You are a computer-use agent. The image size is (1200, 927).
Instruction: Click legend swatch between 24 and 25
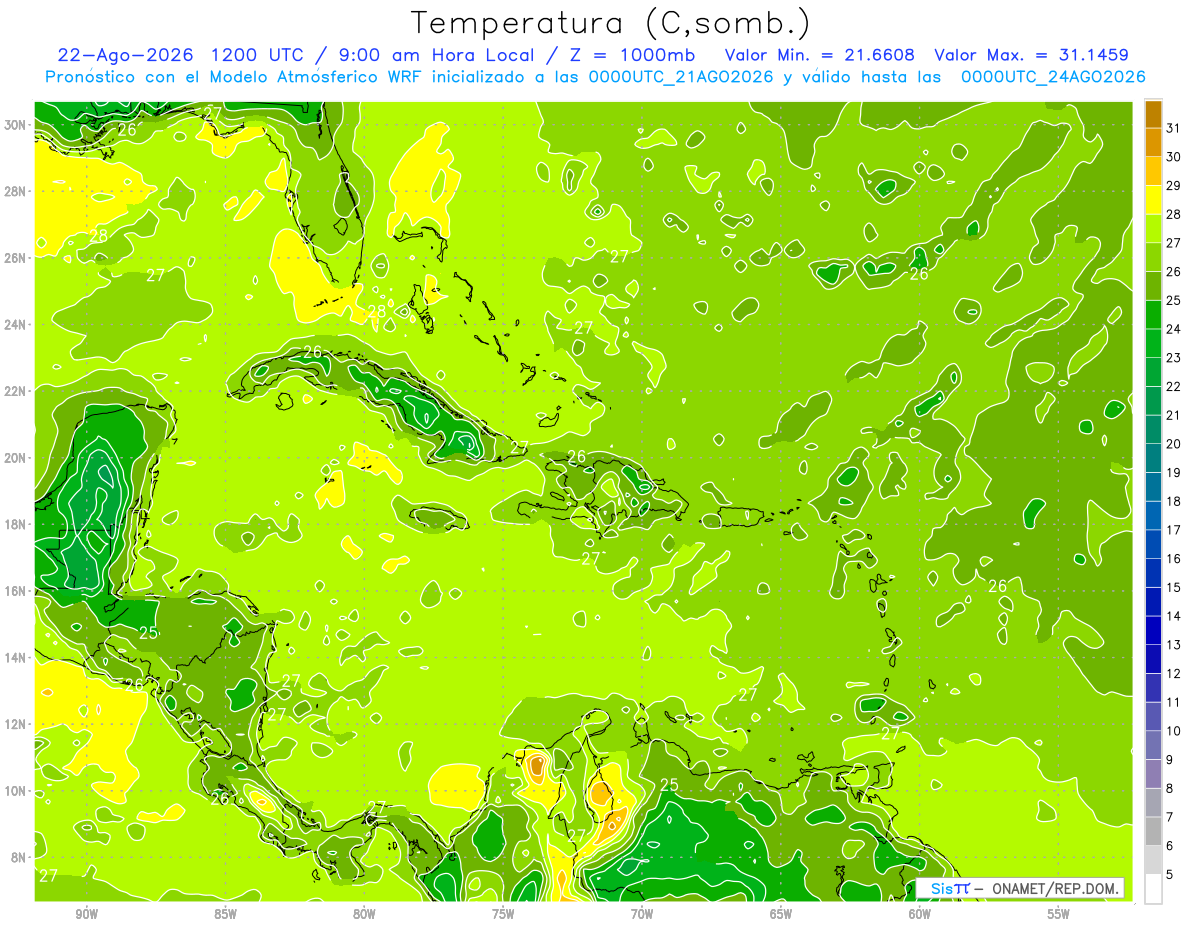(1154, 315)
